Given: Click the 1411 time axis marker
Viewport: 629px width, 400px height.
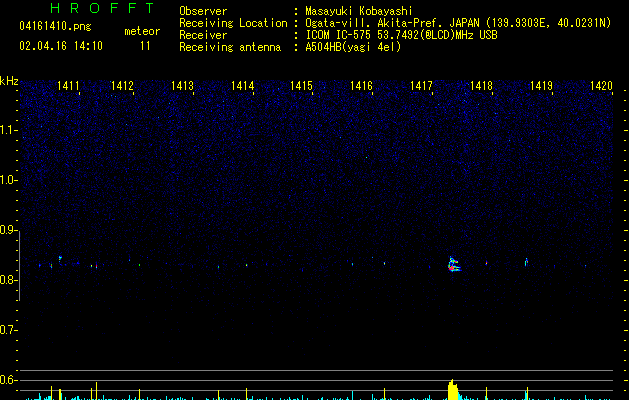Looking at the screenshot, I should 68,85.
